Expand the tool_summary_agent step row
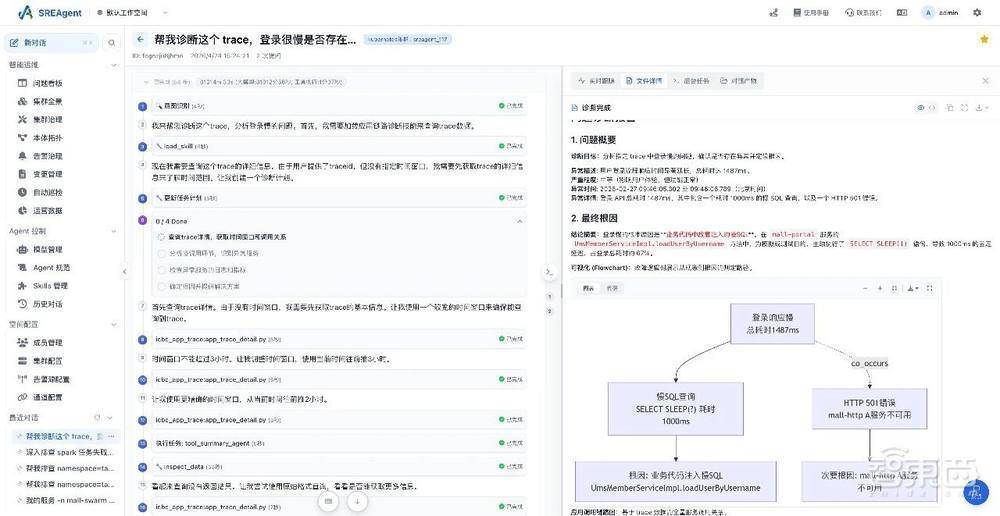This screenshot has height=516, width=1000. coord(339,443)
